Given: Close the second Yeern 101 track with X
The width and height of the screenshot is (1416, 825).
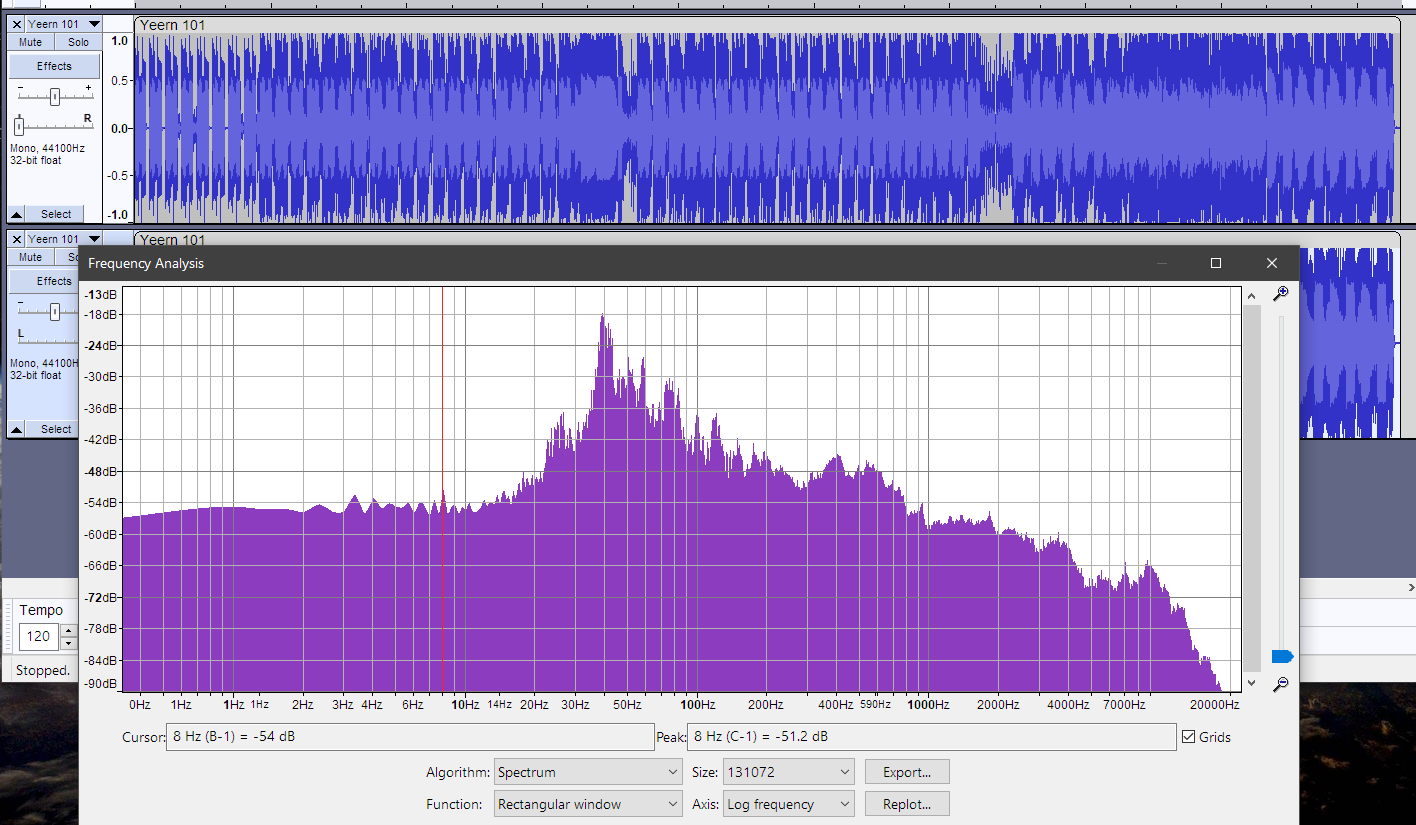Looking at the screenshot, I should pyautogui.click(x=17, y=239).
